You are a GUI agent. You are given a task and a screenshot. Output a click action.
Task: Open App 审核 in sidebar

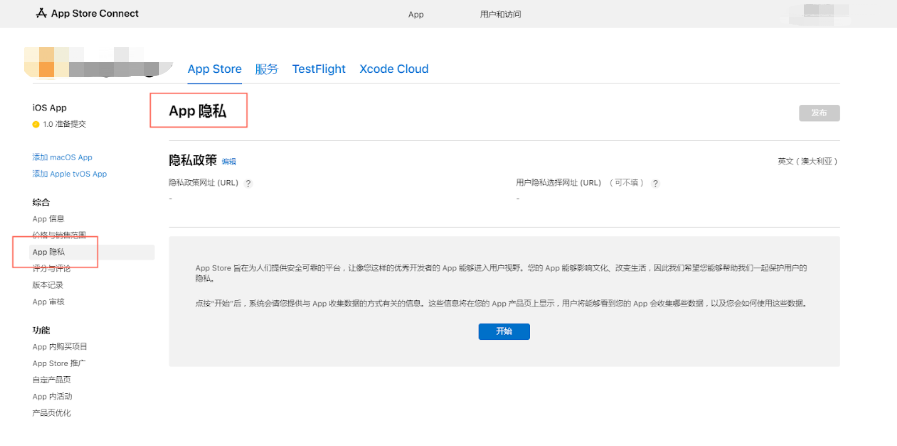[x=48, y=301]
